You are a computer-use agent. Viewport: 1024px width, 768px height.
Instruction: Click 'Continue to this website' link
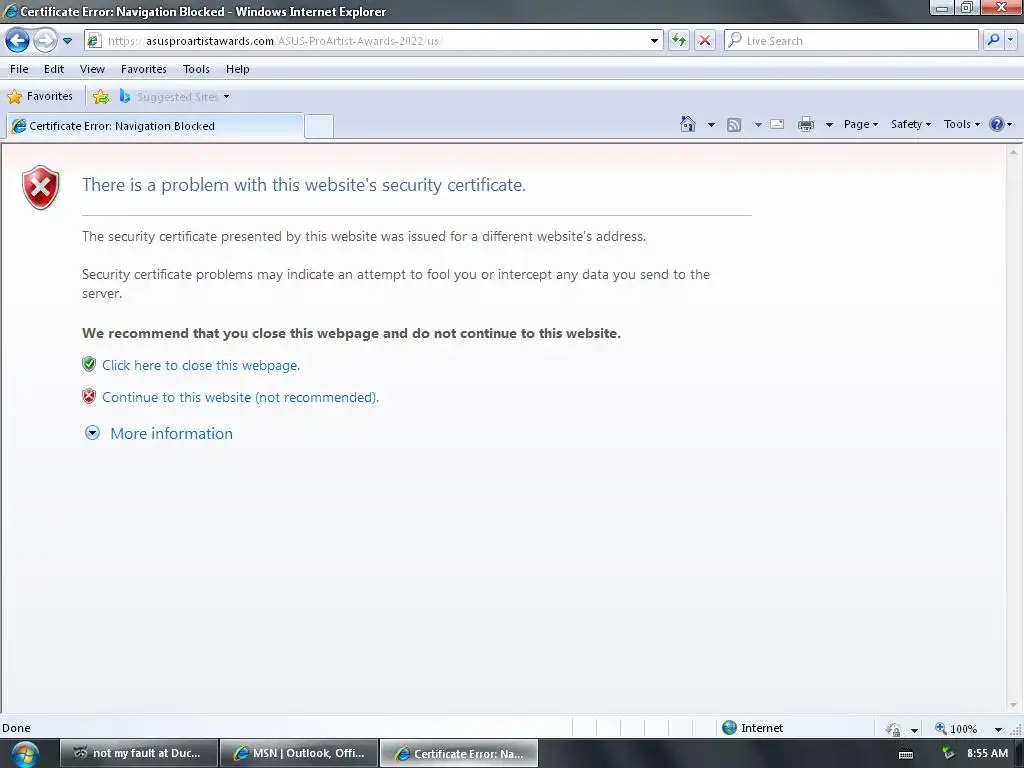(x=240, y=397)
